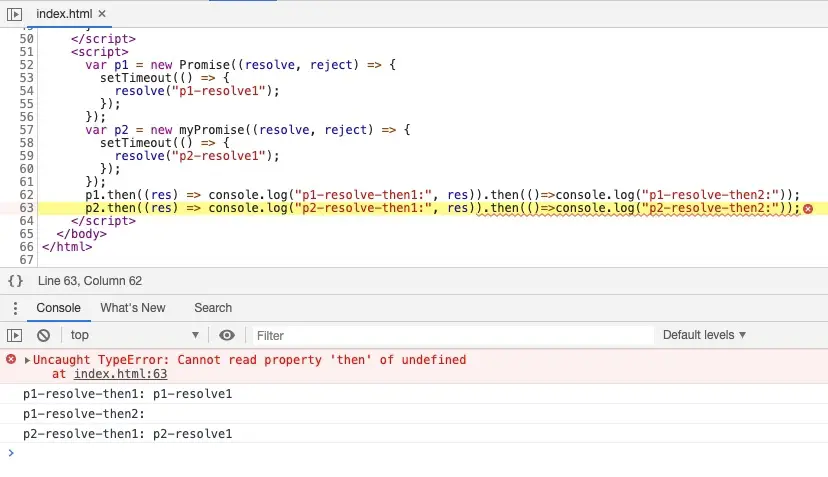
Task: Focus the console Filter input field
Action: 453,335
